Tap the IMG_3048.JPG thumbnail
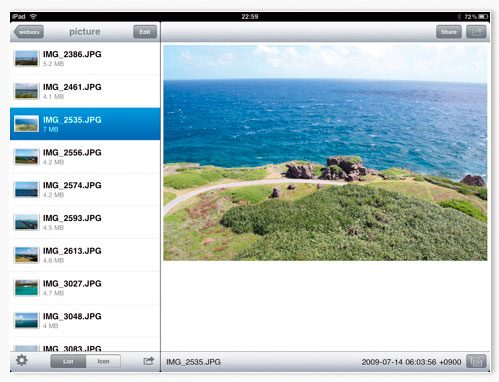Screen dimensions: 499x382 click(26, 321)
